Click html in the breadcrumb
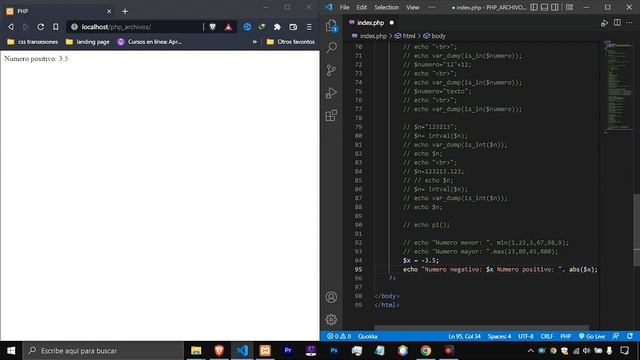Image resolution: width=640 pixels, height=360 pixels. point(405,36)
